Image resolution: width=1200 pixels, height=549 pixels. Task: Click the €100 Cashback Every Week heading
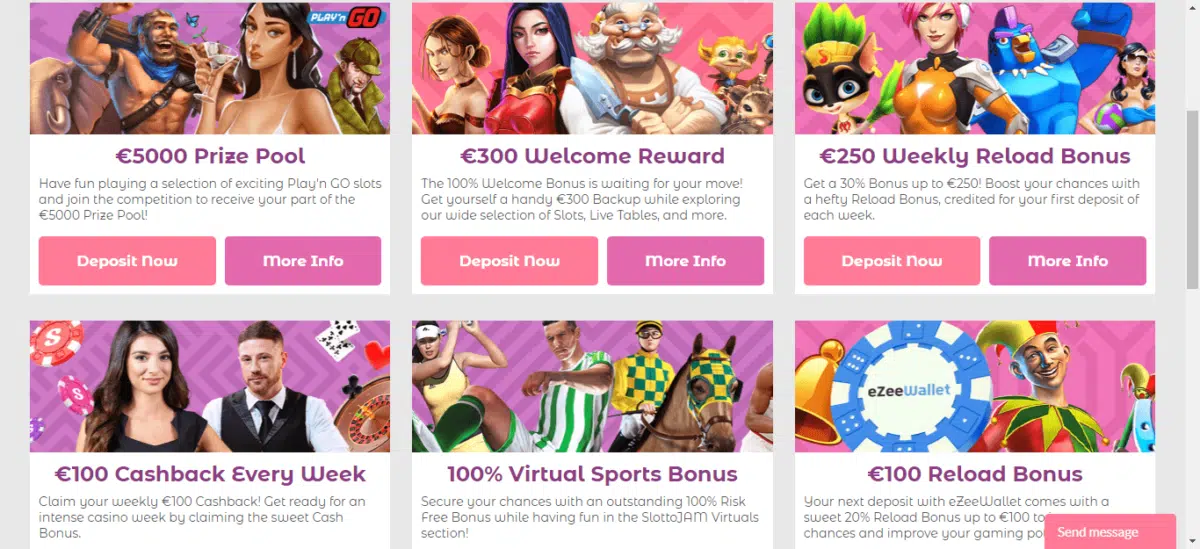coord(210,474)
